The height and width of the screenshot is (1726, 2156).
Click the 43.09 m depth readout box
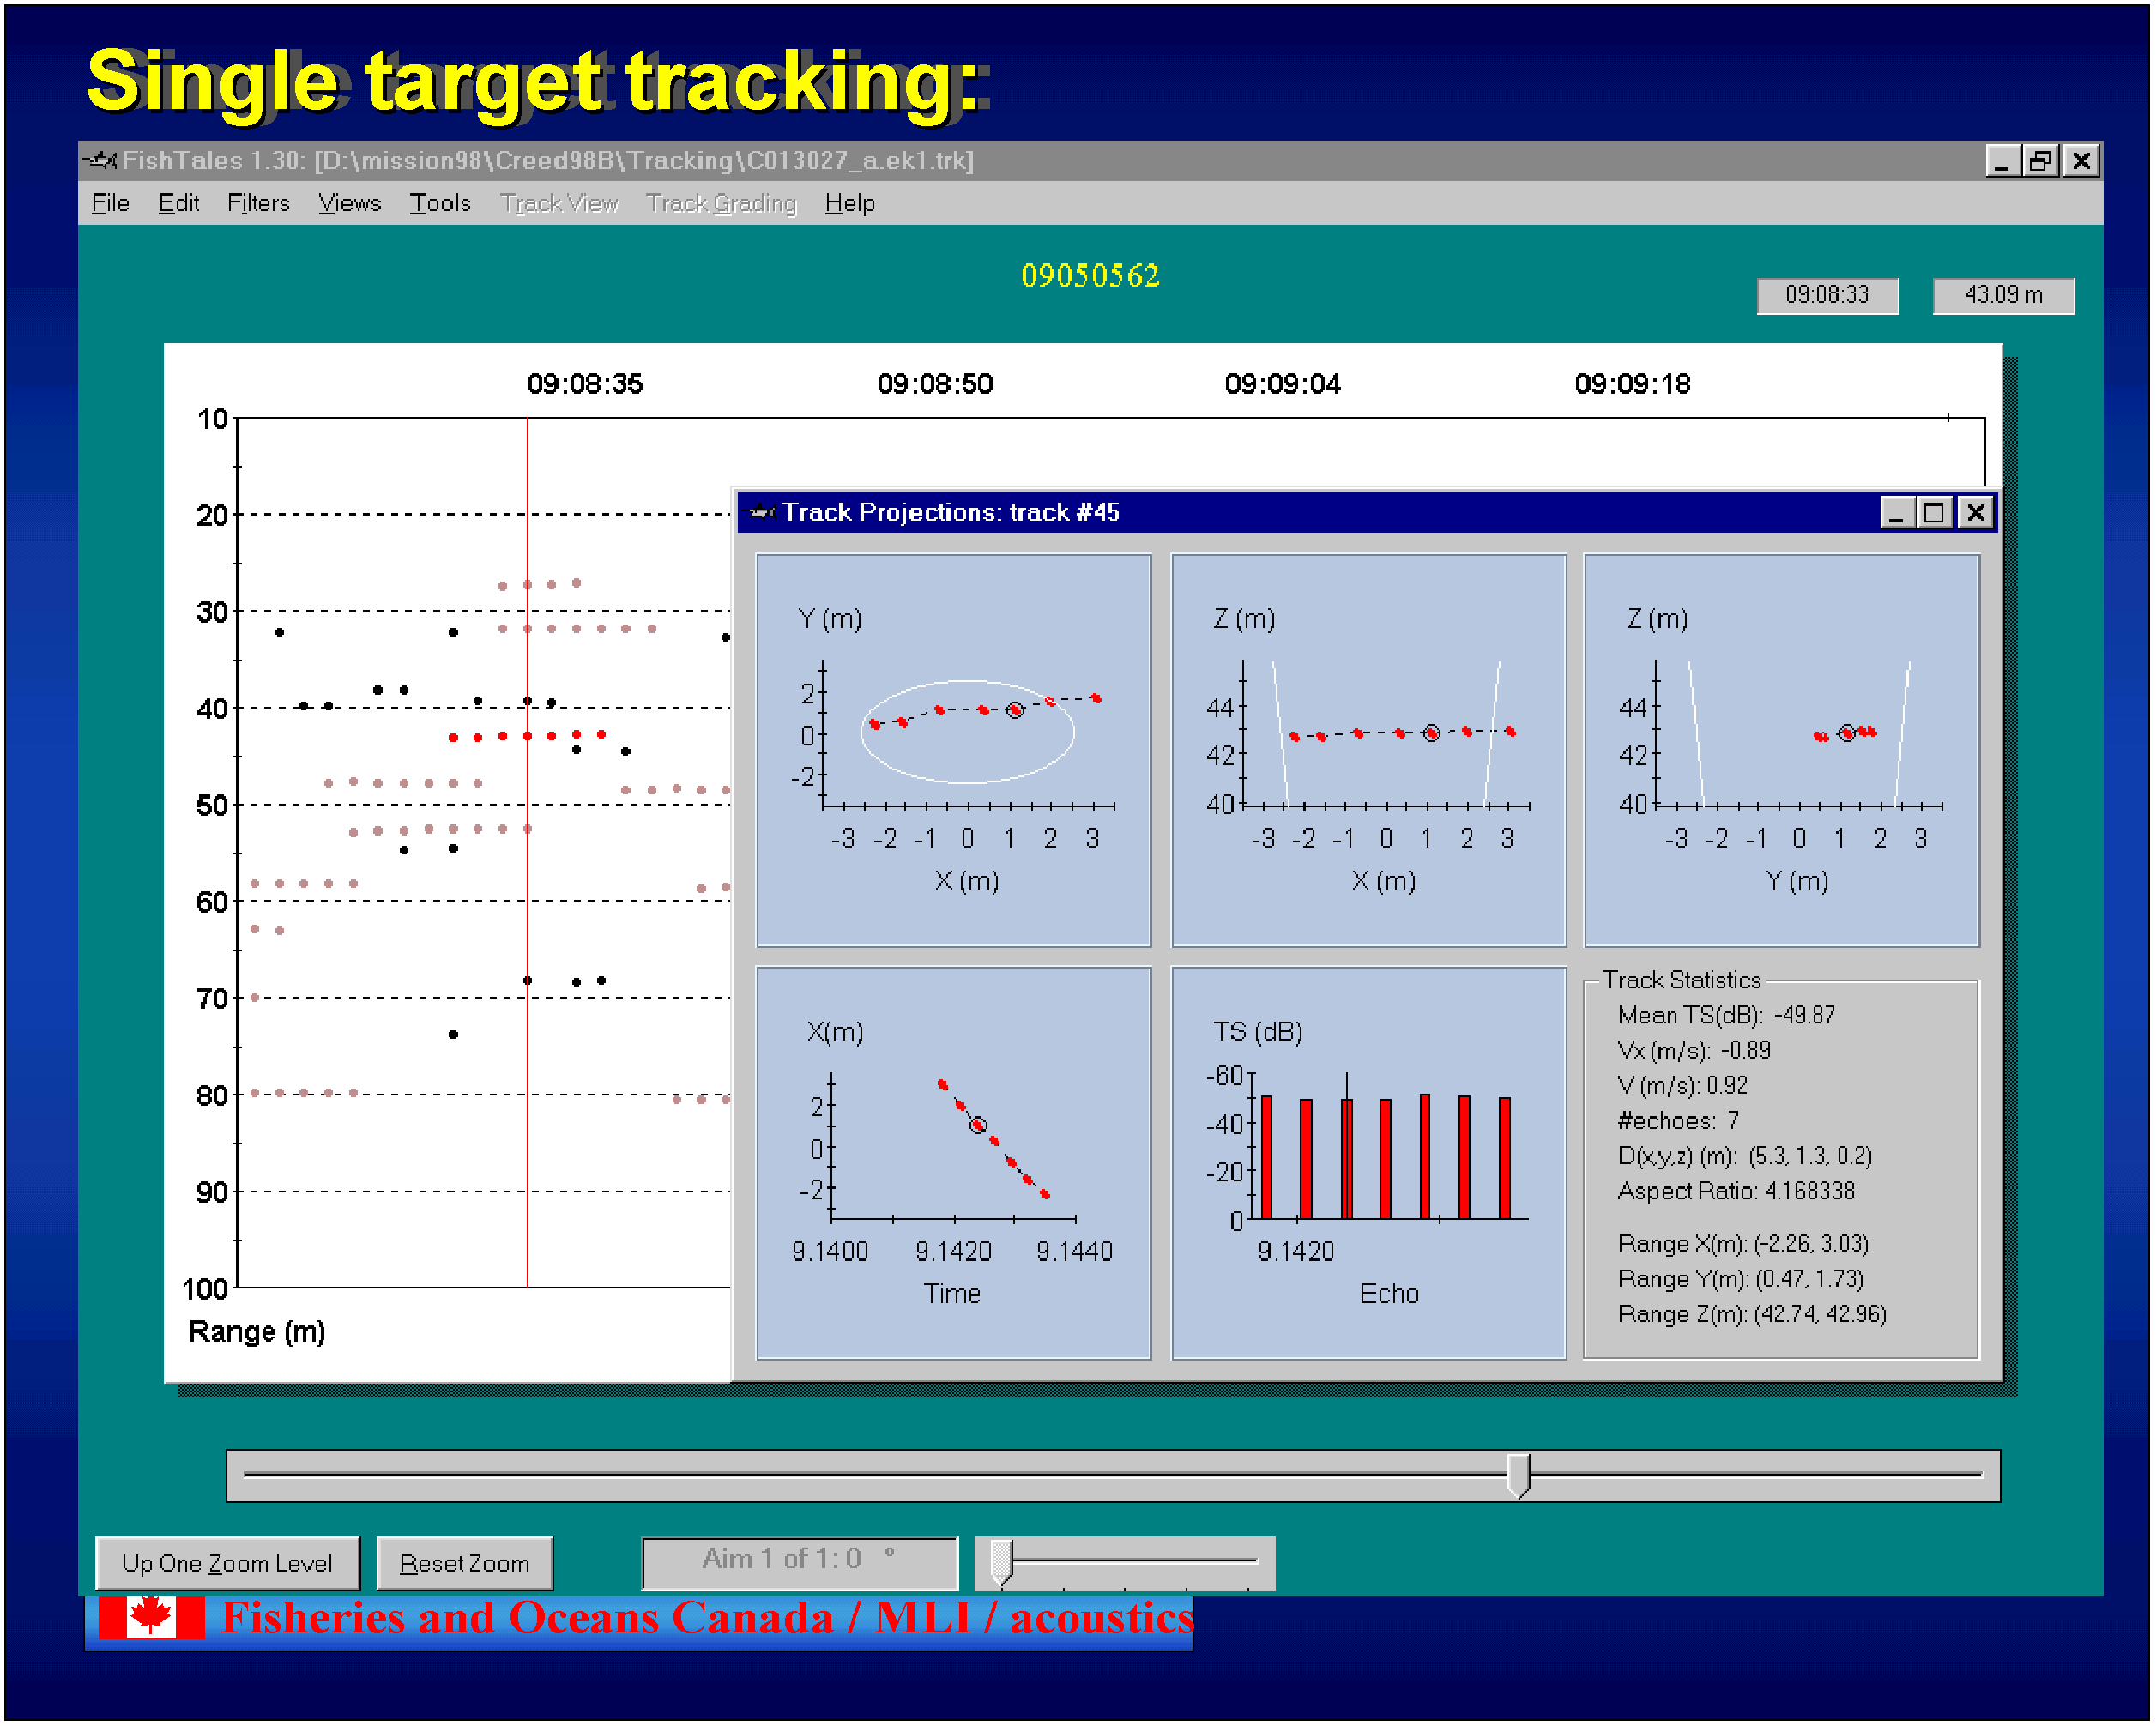point(2003,295)
